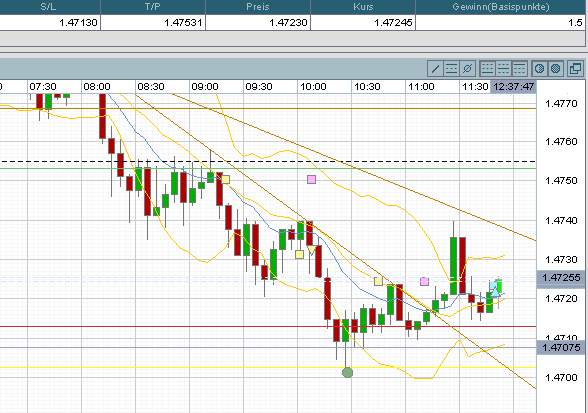Click the fully shaded circle chart icon
The image size is (588, 413).
[556, 69]
